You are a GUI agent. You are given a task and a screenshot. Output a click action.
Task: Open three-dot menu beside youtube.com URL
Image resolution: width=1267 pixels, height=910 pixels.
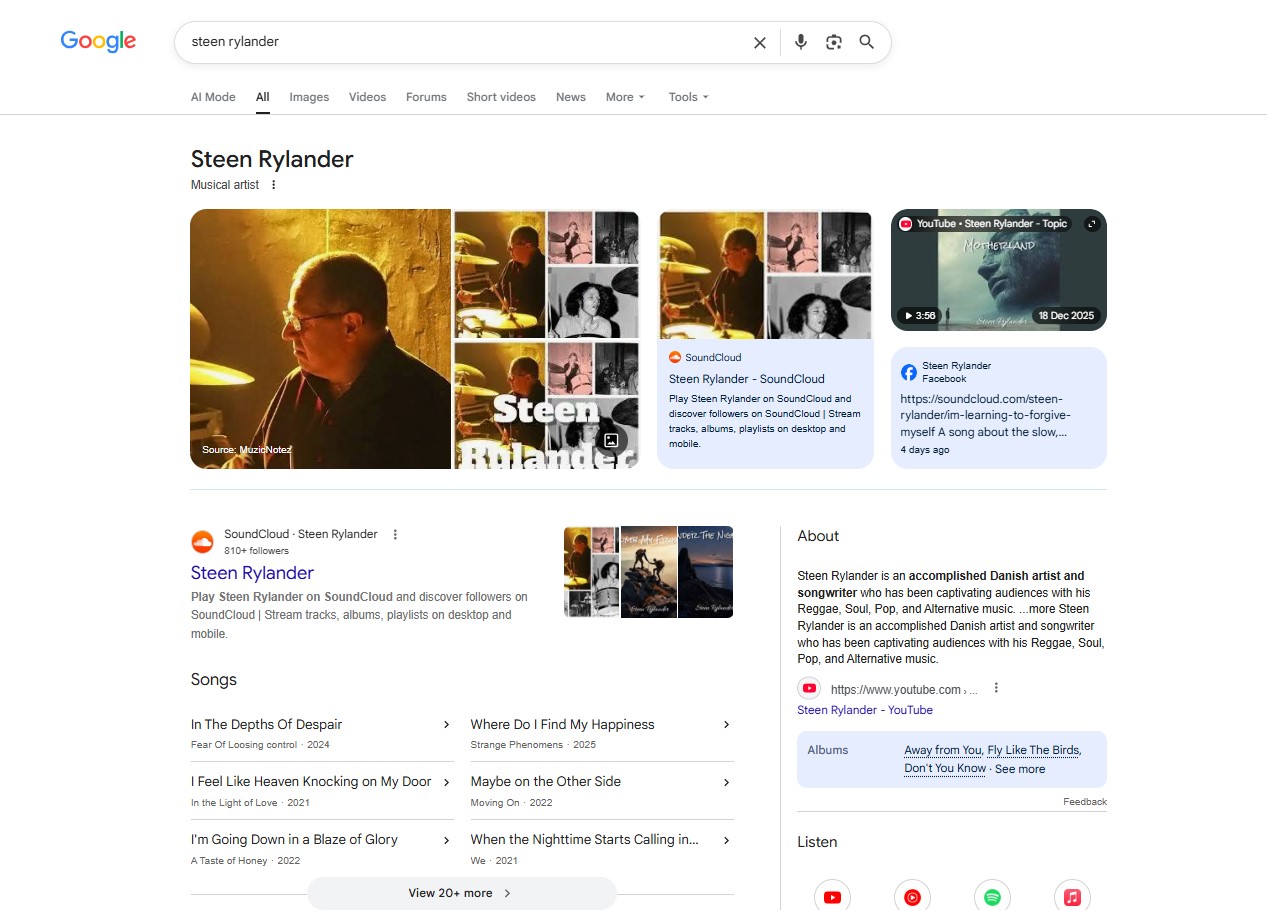(996, 688)
